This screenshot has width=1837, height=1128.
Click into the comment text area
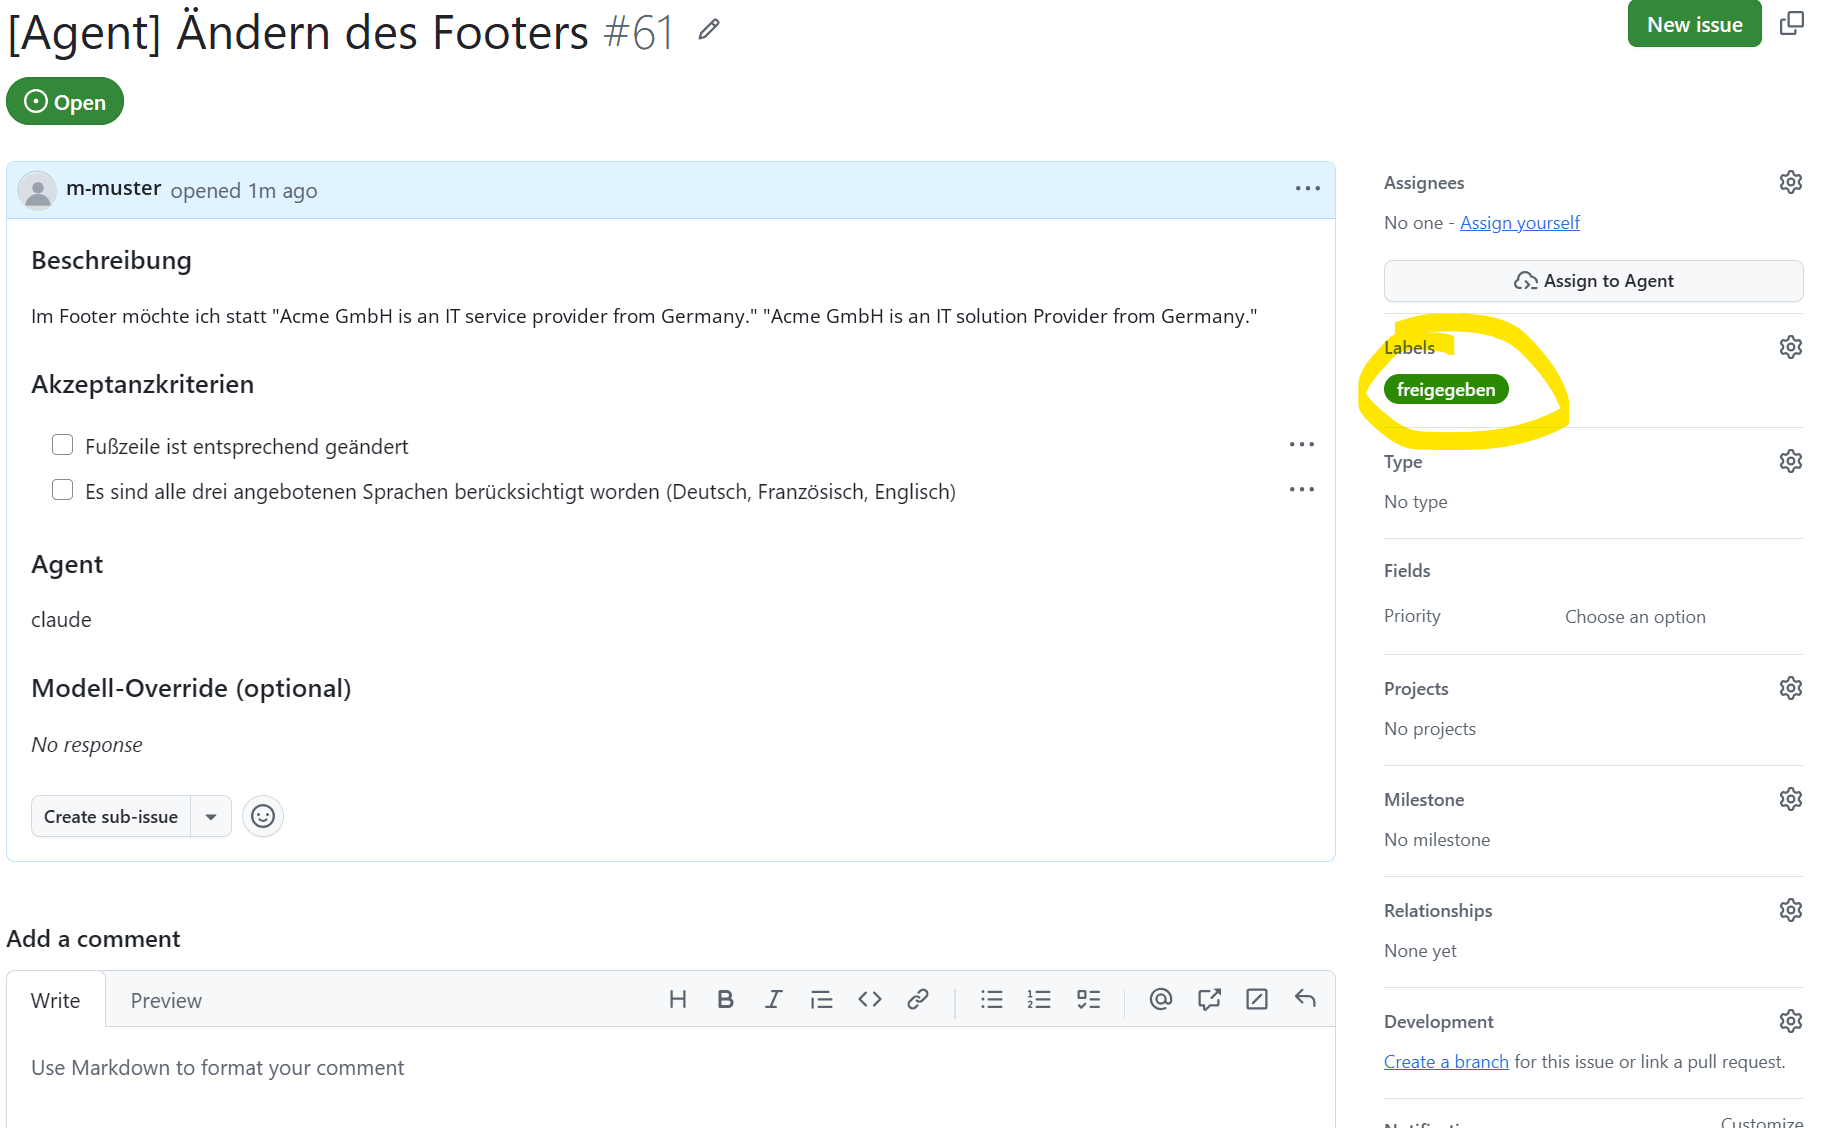671,1078
